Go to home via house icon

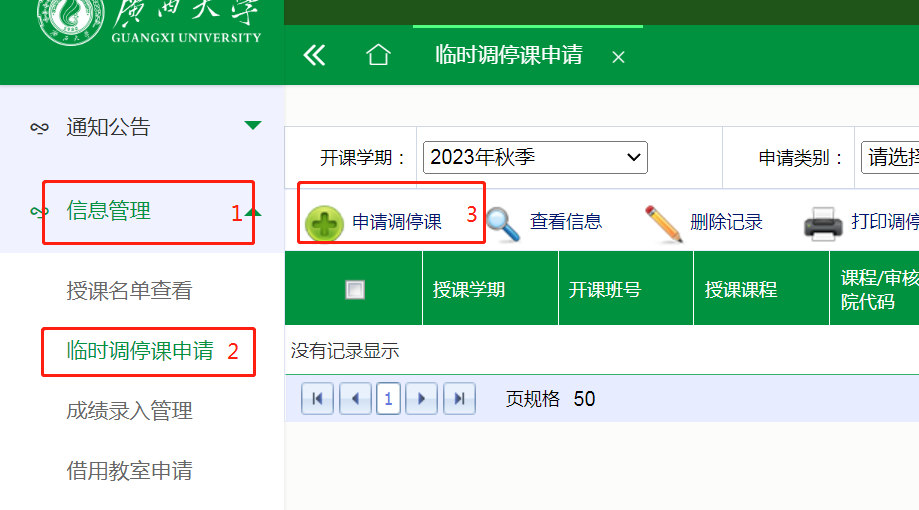(378, 55)
